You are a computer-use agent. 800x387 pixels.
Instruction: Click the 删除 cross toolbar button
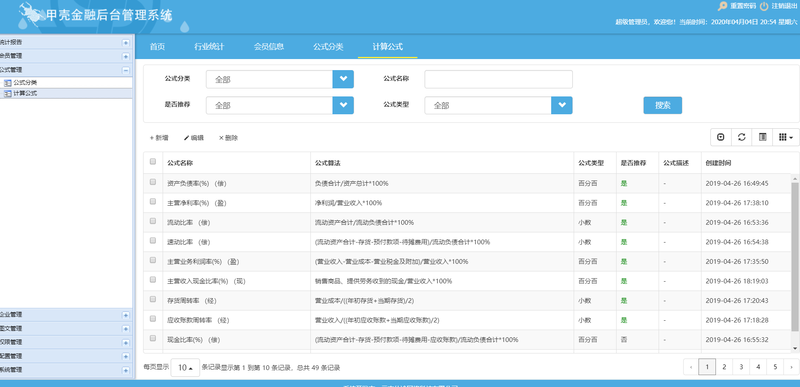228,138
